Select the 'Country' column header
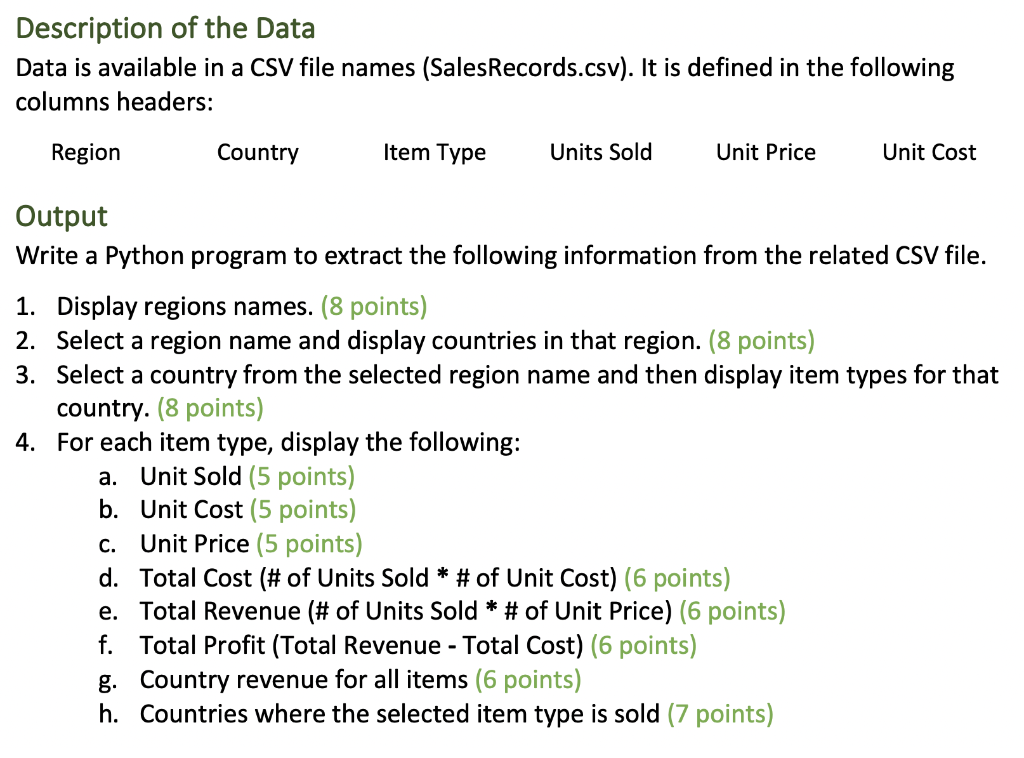1024x758 pixels. 258,153
